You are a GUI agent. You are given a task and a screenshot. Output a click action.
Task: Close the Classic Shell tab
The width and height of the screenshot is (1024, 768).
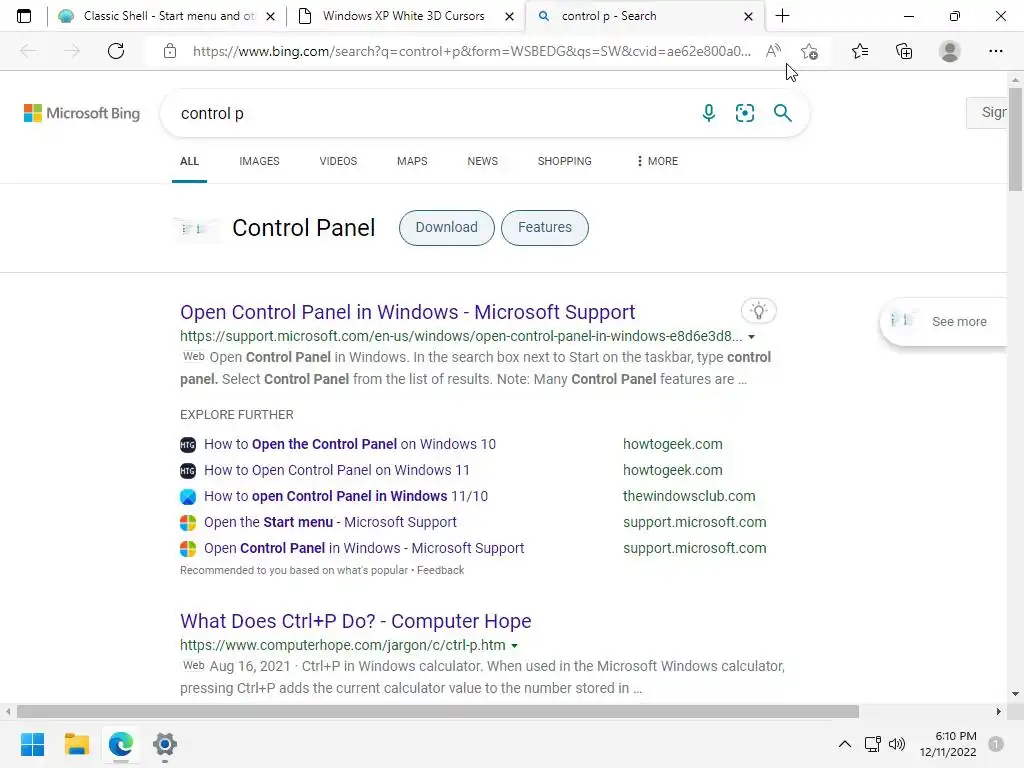click(270, 16)
